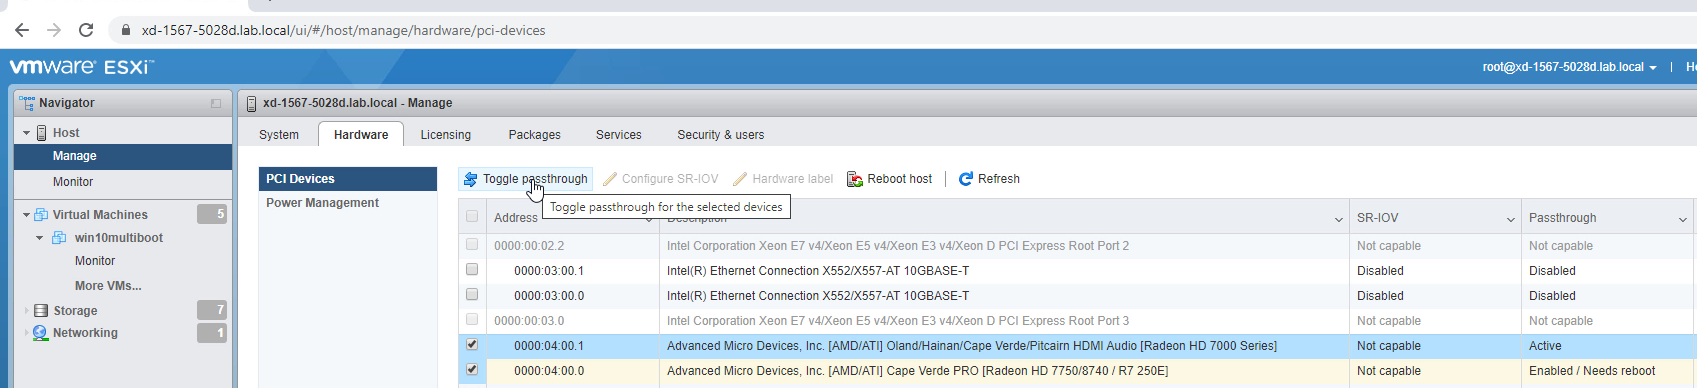Image resolution: width=1697 pixels, height=388 pixels.
Task: Minimize the Navigator panel icon
Action: [216, 103]
